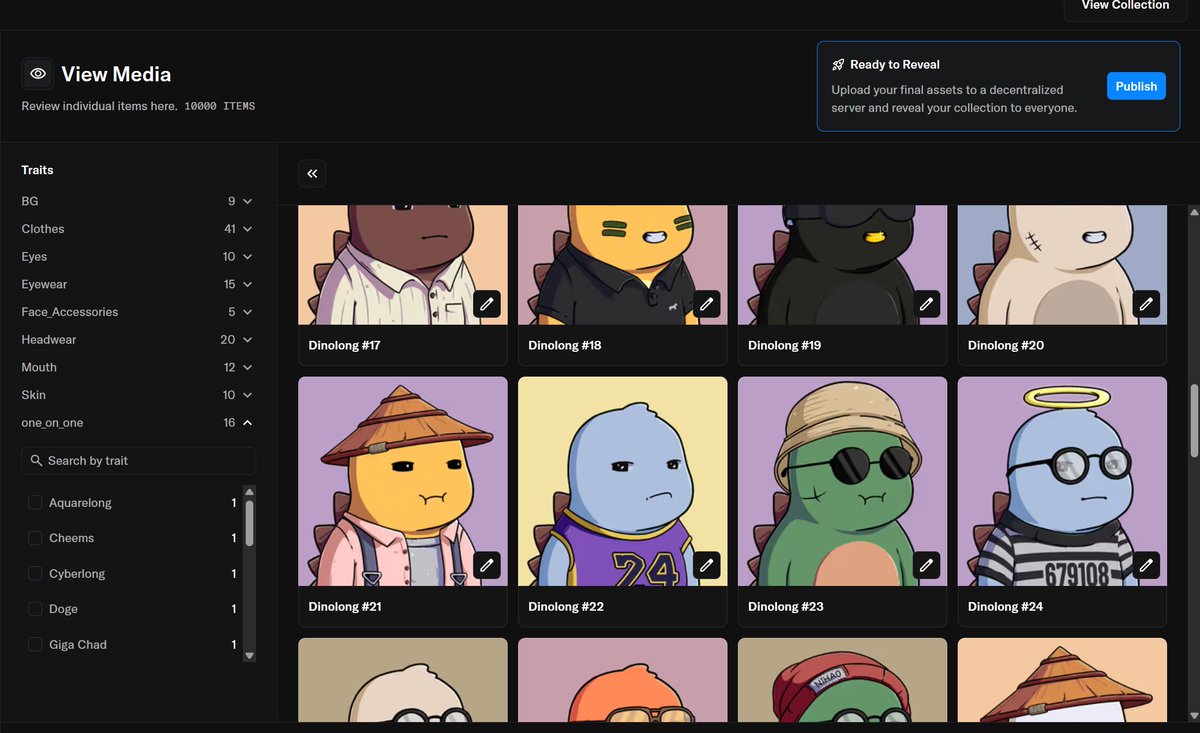Edit Dinolong #23 via pencil icon
This screenshot has height=733, width=1200.
click(927, 565)
